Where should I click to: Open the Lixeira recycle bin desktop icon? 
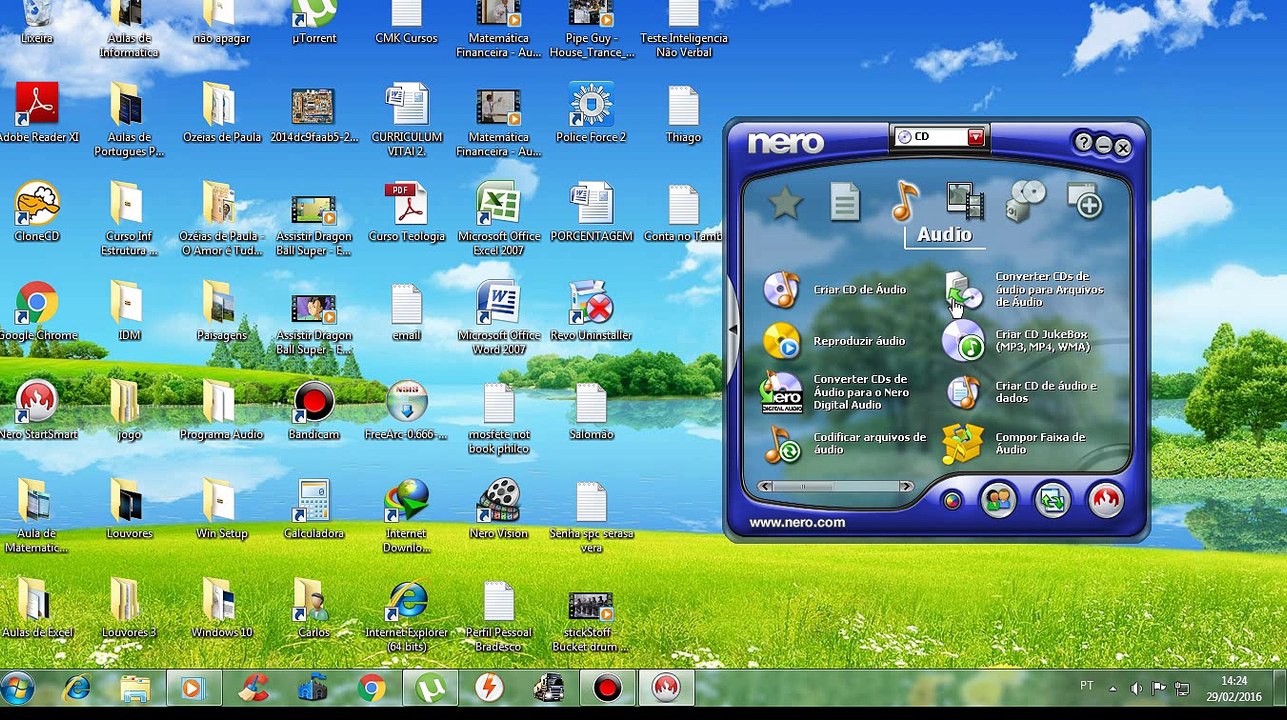click(x=37, y=24)
